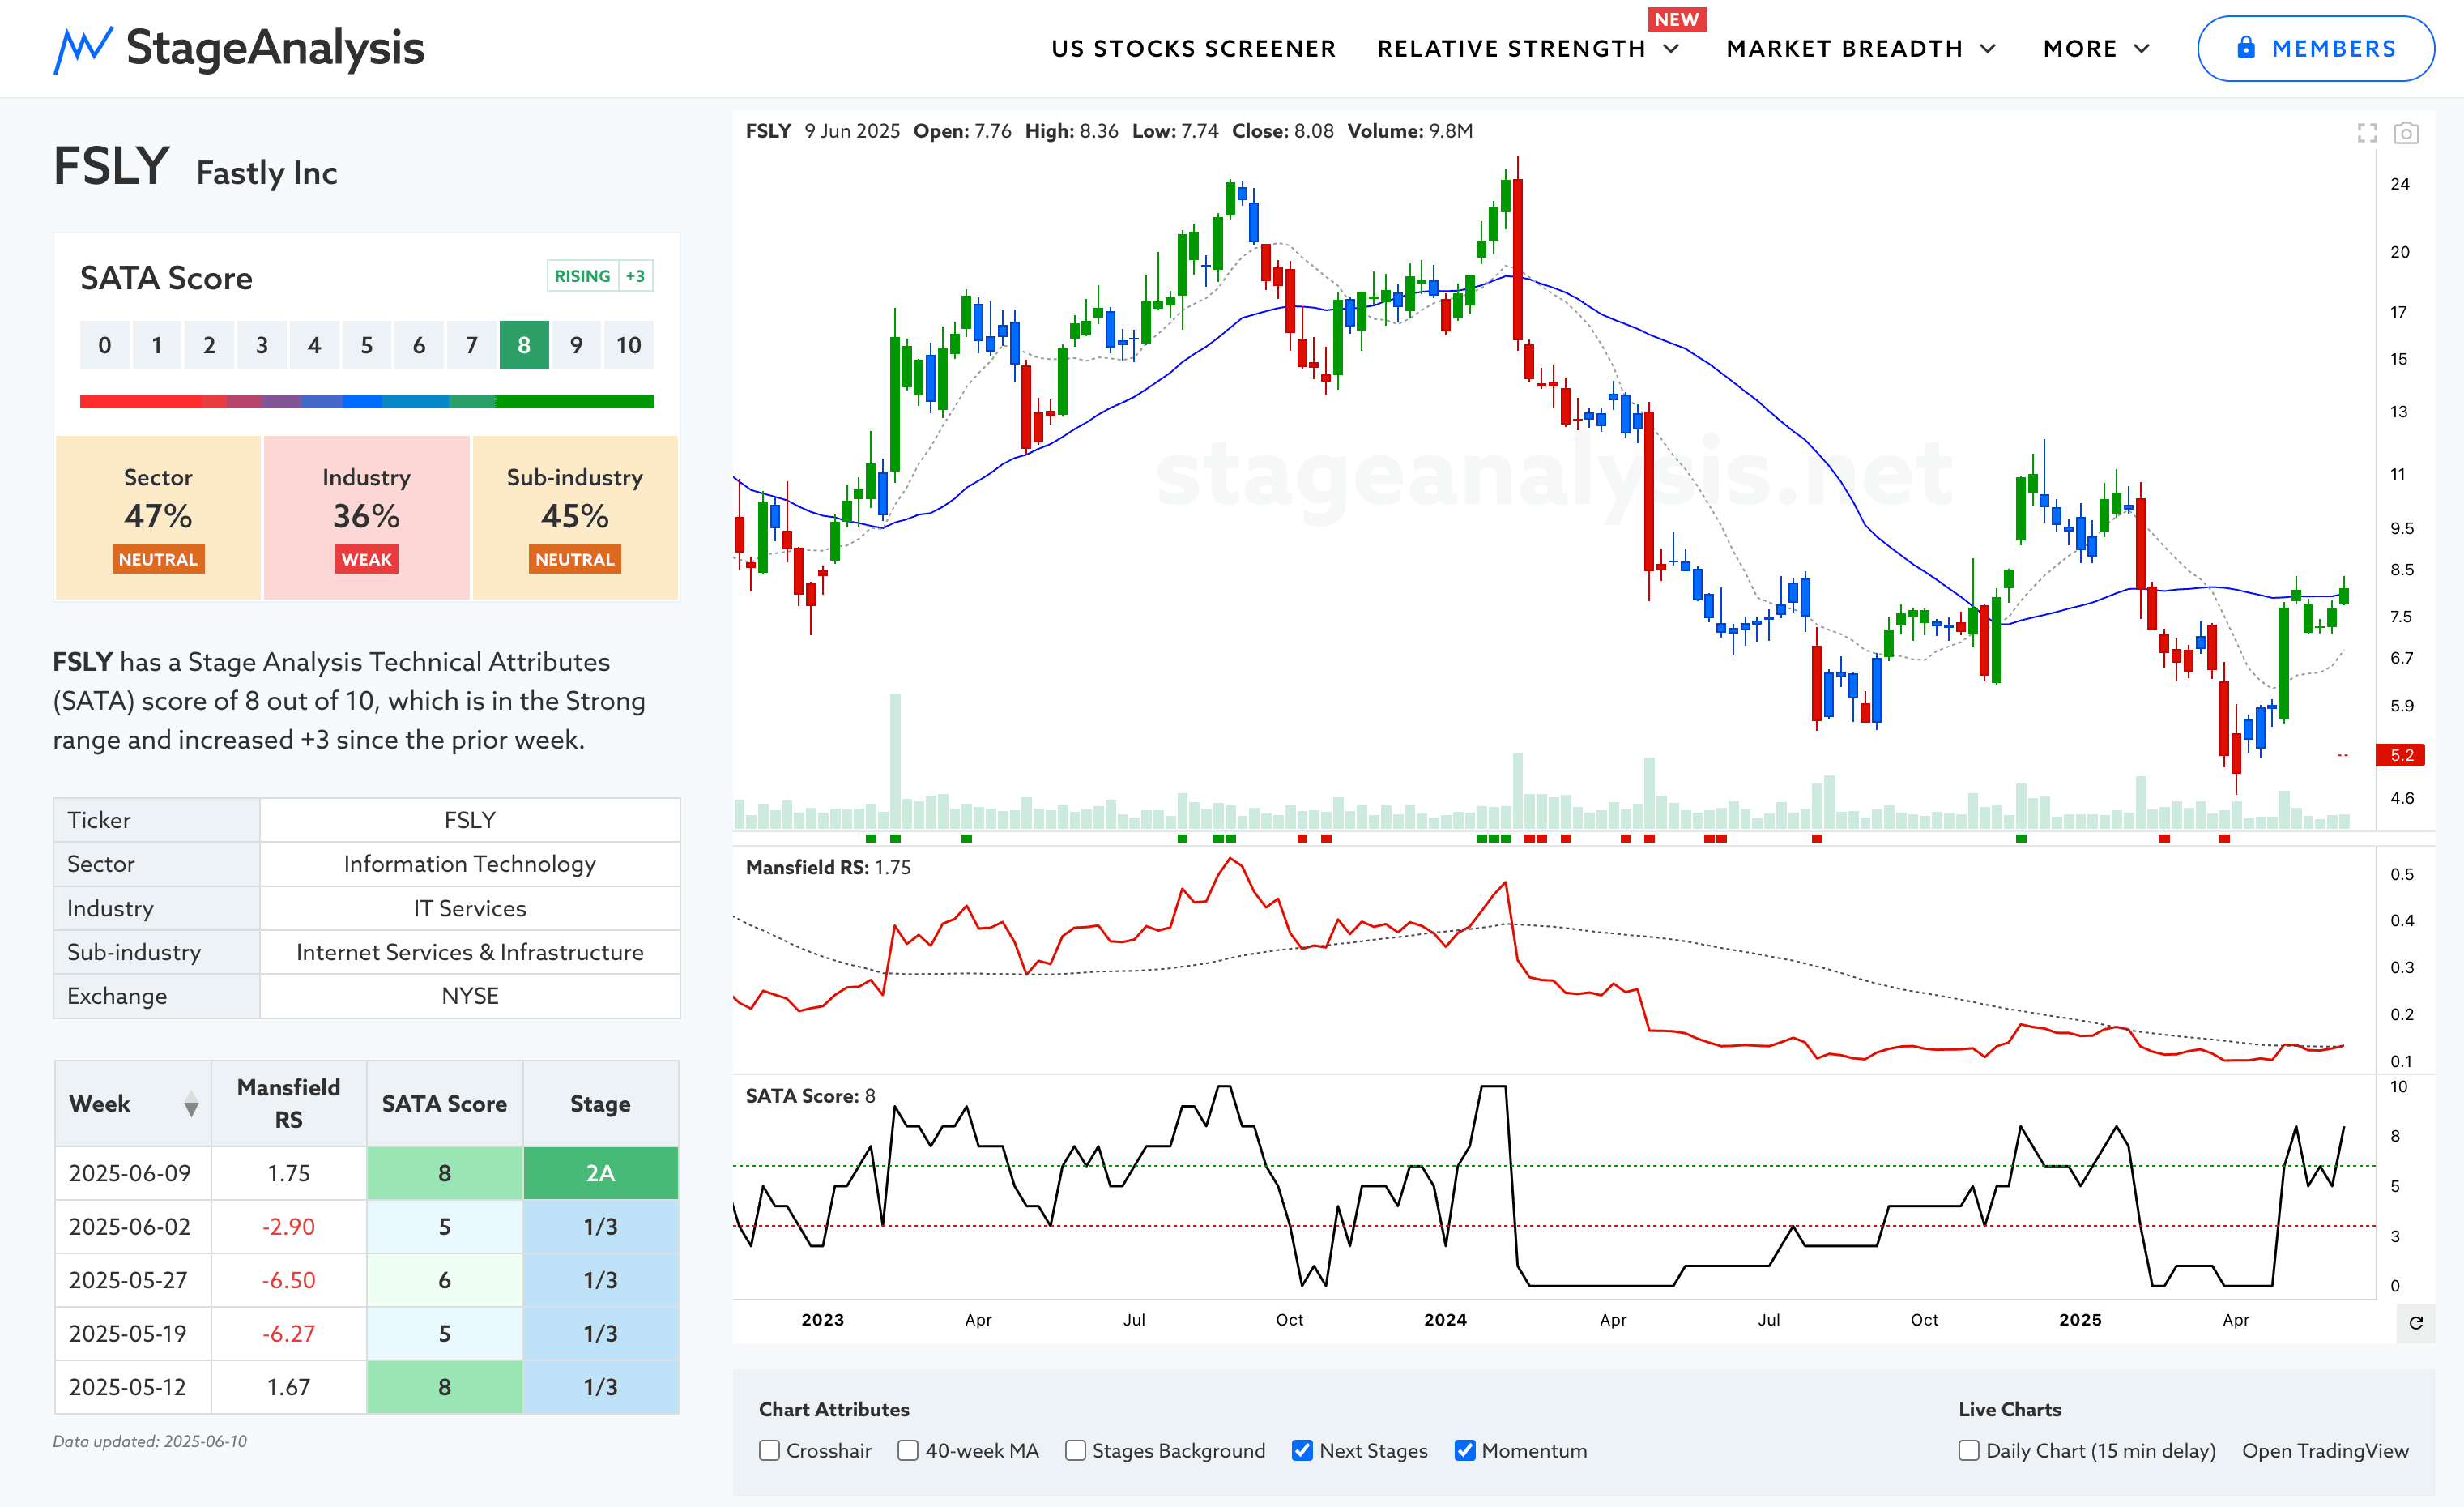2464x1507 pixels.
Task: Click FSLY ticker heading
Action: (111, 166)
